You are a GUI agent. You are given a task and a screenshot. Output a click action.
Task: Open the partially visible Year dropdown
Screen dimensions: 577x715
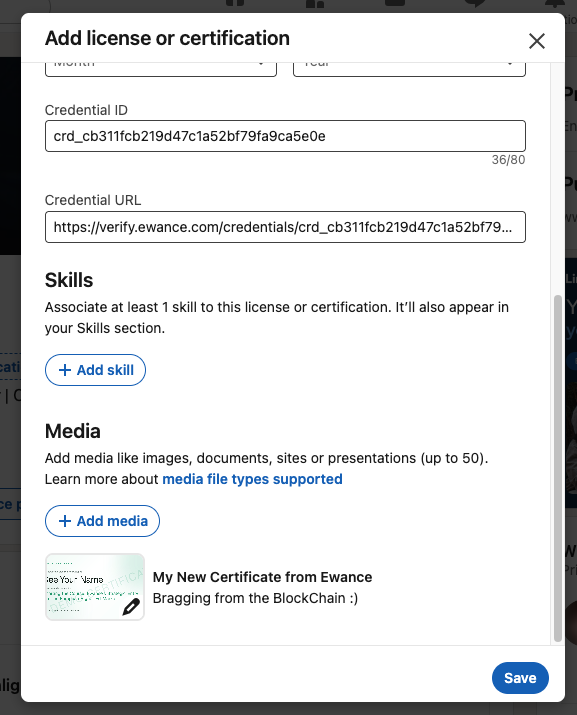pos(409,69)
